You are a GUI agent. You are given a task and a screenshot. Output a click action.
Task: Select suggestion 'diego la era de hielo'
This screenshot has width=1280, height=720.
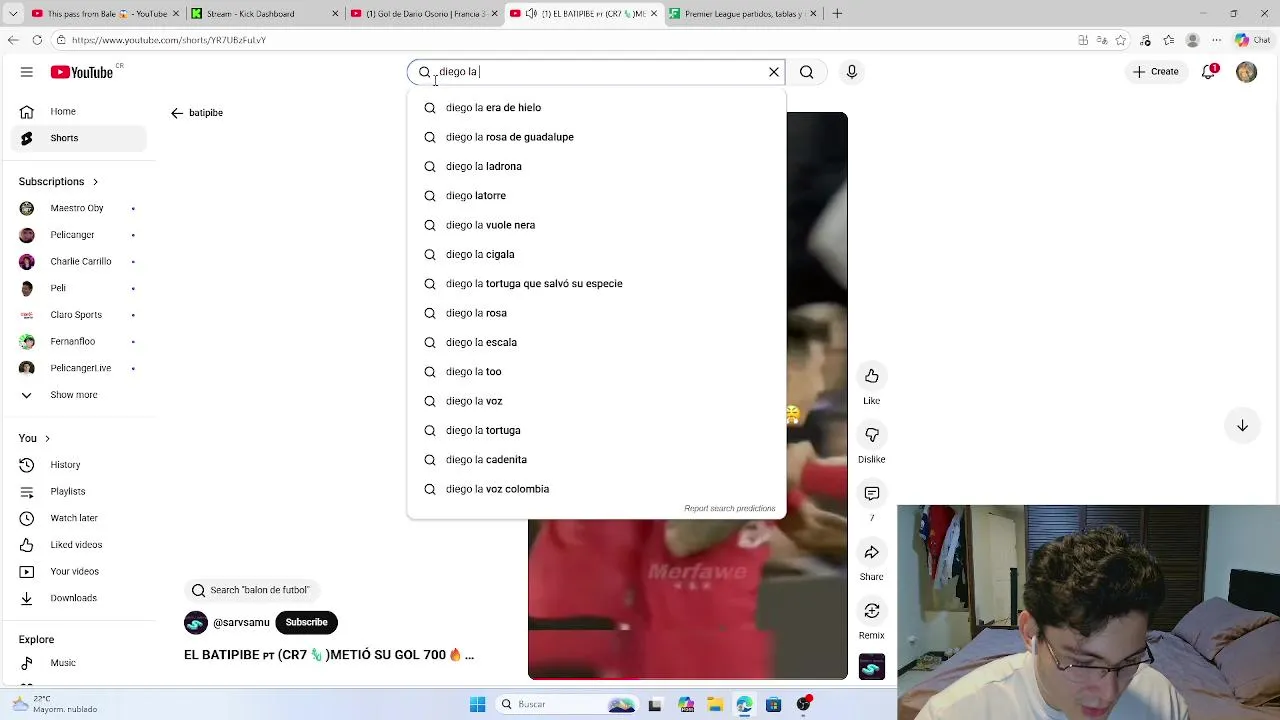click(597, 108)
